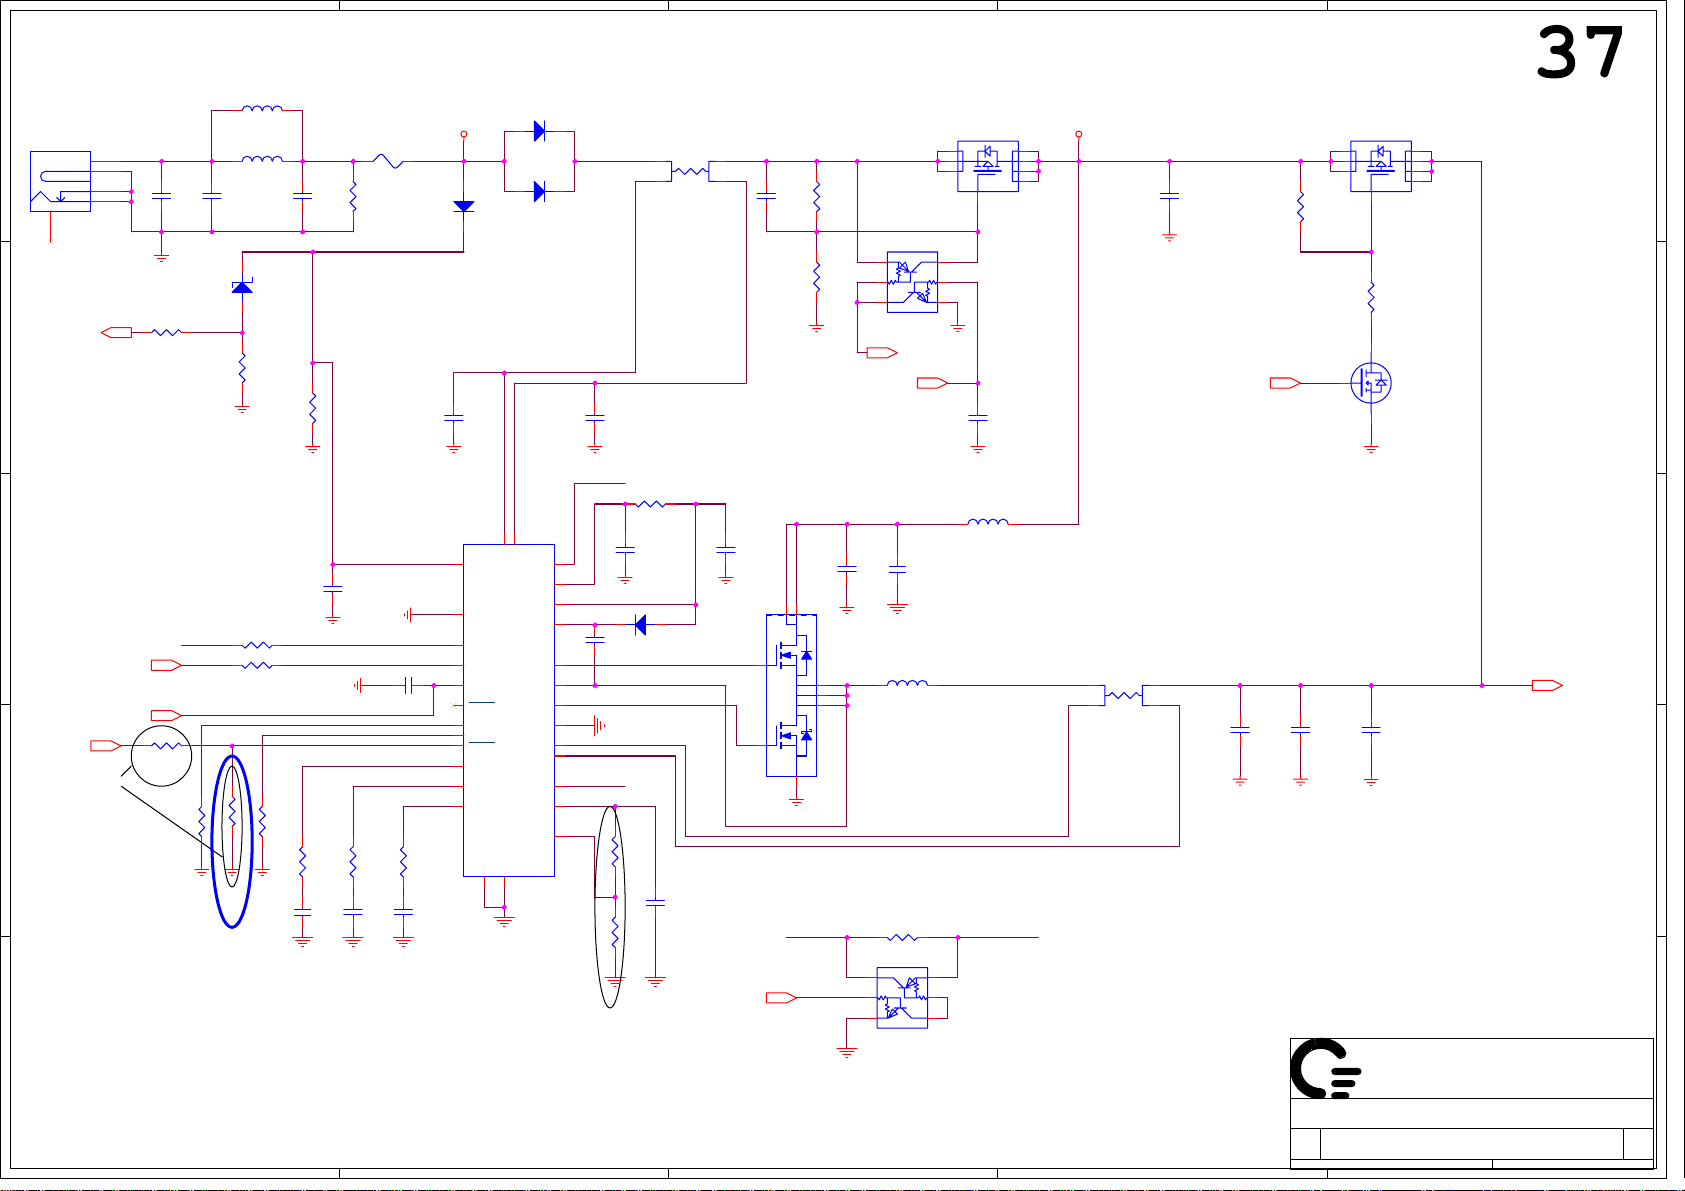
Task: Select the downward-pointing diode under the left test point
Action: 464,206
